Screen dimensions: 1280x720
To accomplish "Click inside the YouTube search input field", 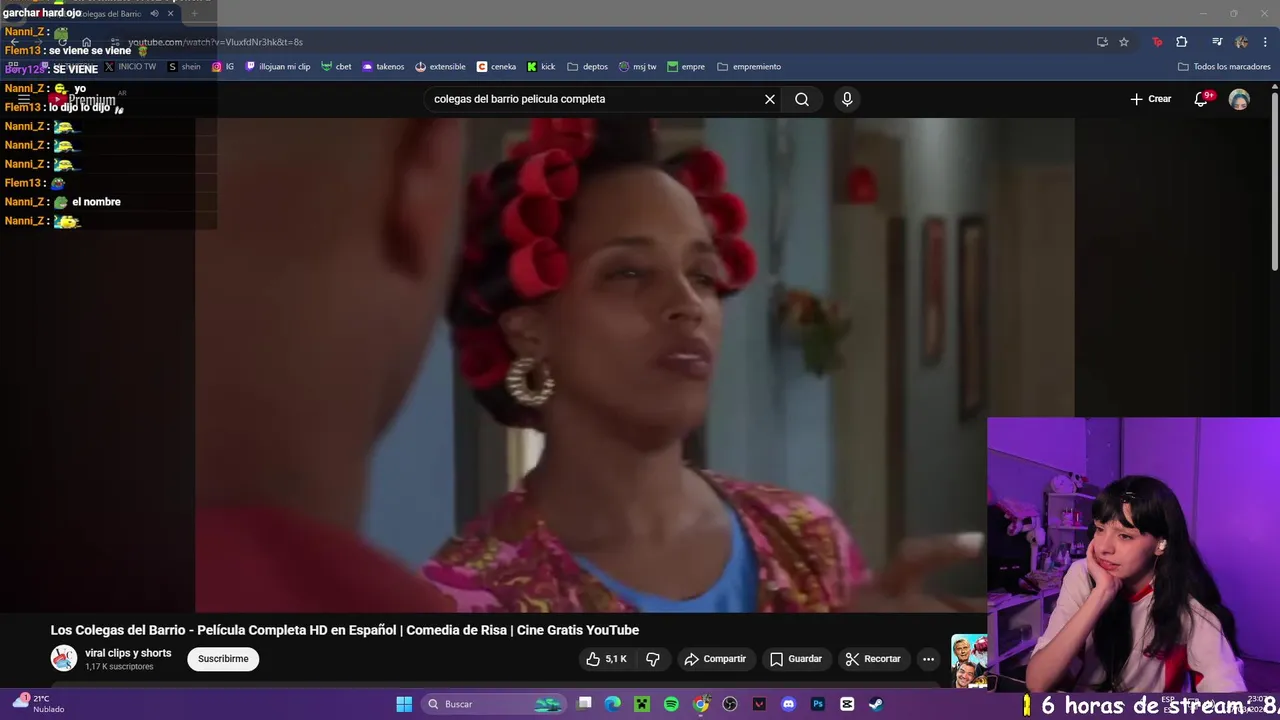I will (x=595, y=99).
